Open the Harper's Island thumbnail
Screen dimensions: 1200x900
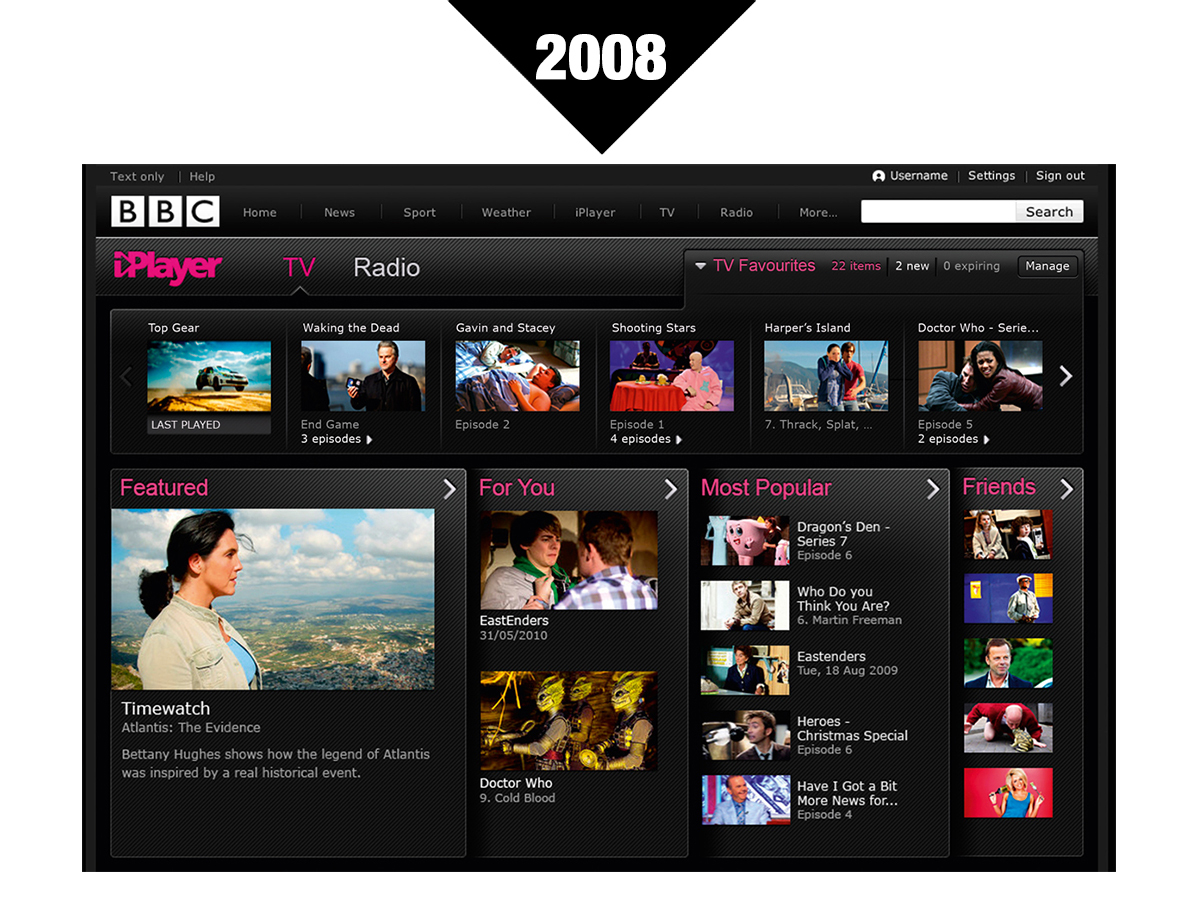826,376
